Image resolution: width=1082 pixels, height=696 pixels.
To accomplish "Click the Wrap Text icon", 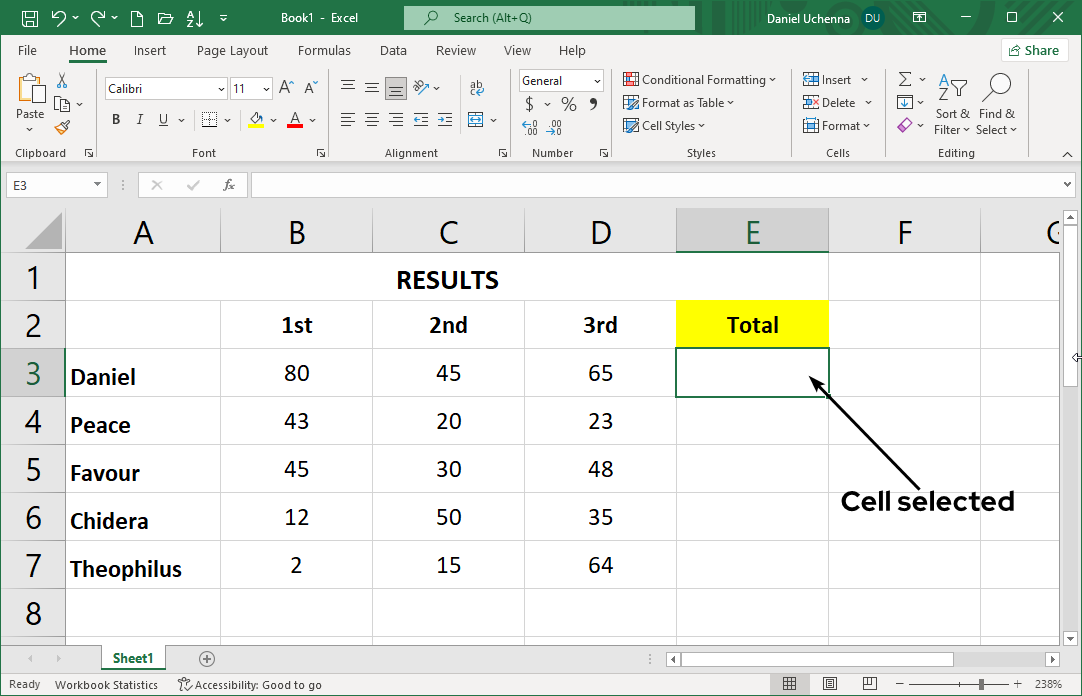I will pos(477,86).
